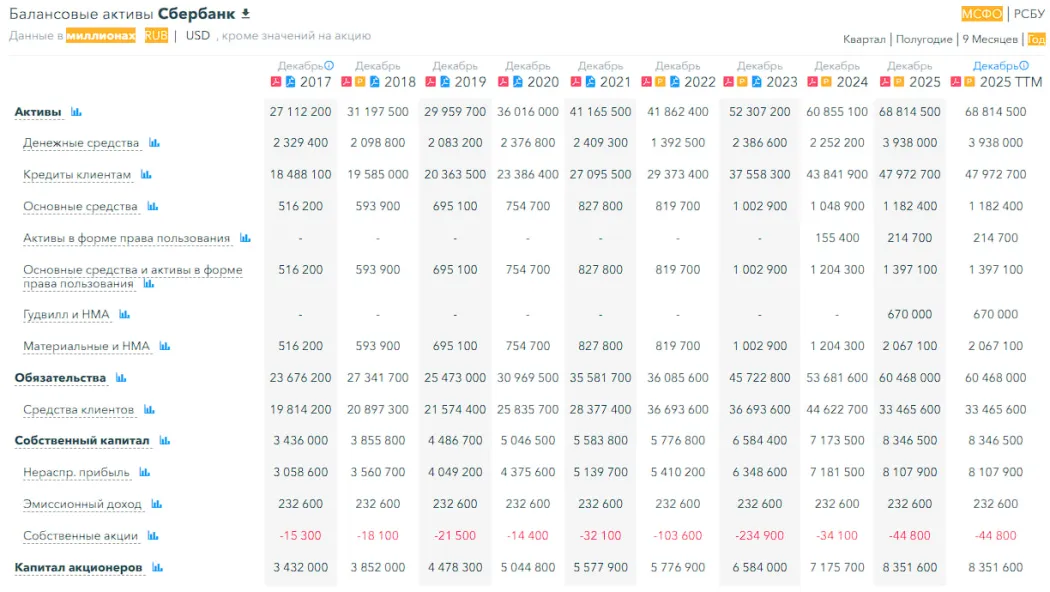Switch currency to USD
This screenshot has height=592, width=1050.
198,36
